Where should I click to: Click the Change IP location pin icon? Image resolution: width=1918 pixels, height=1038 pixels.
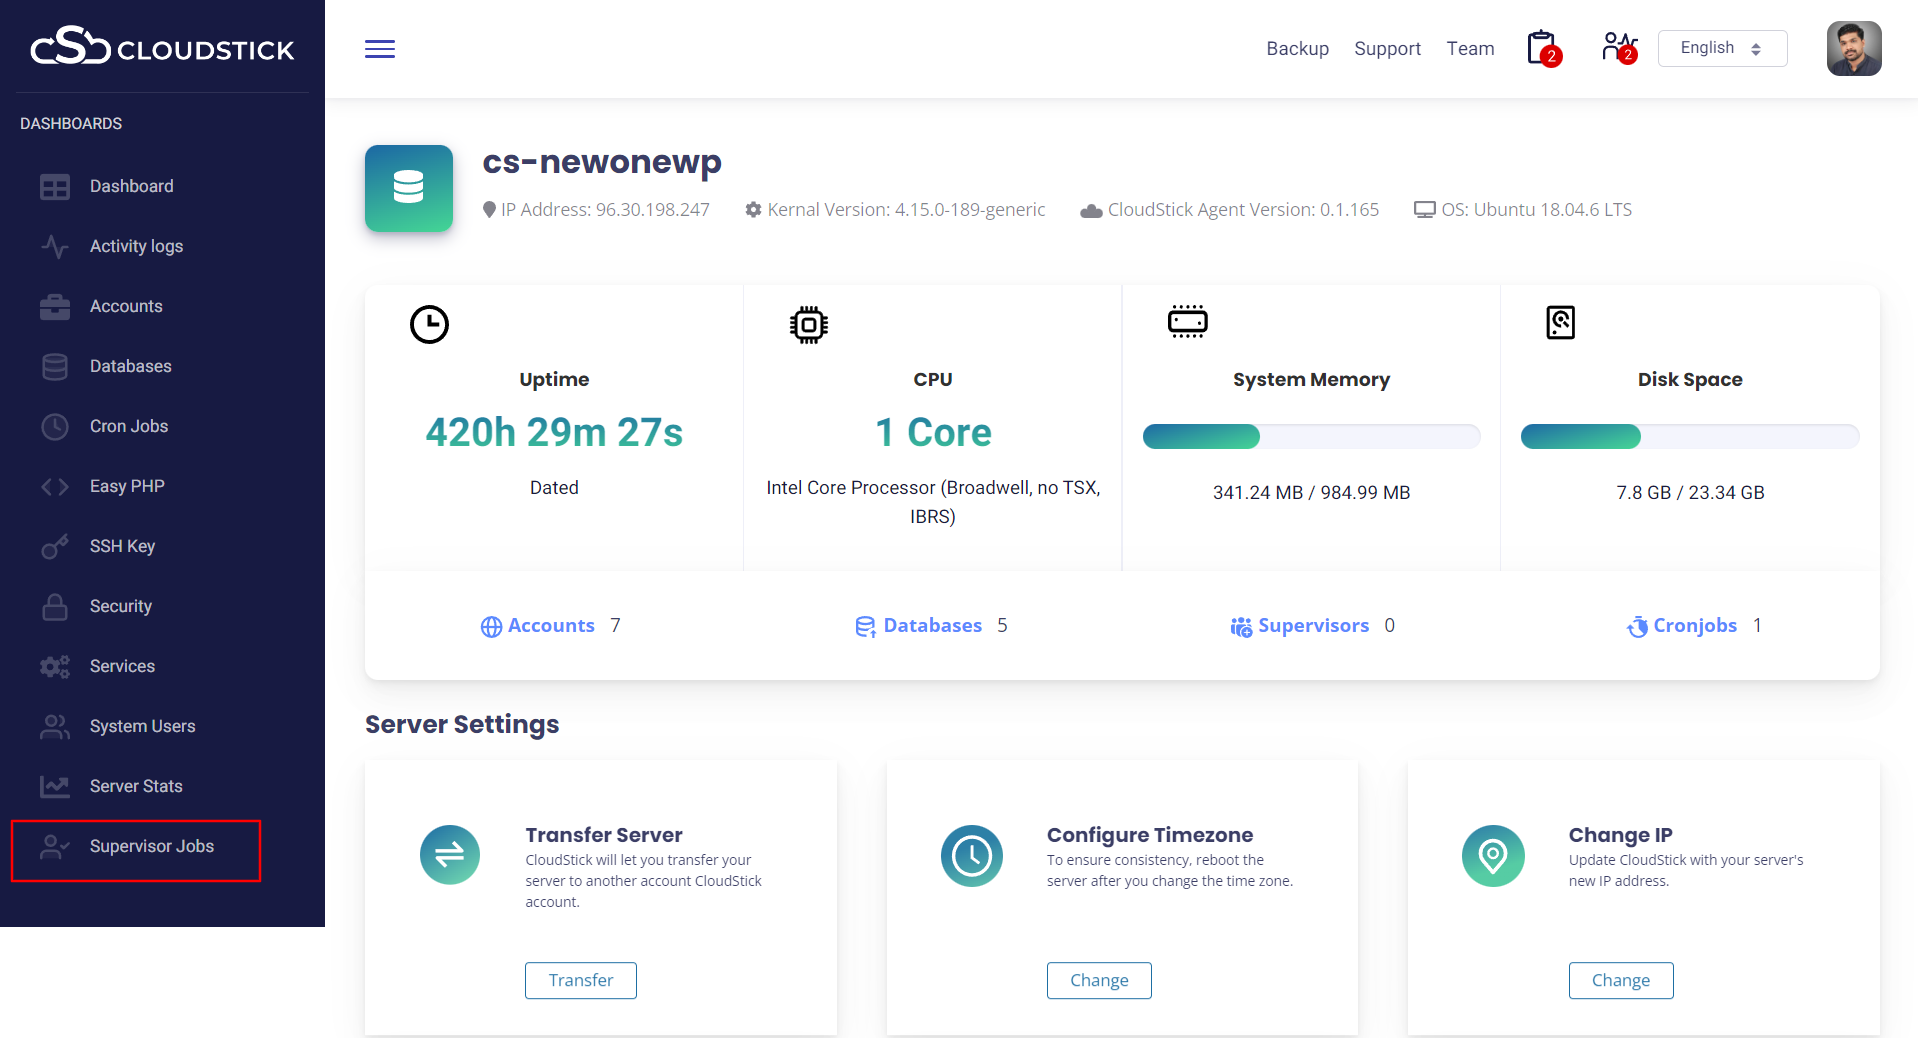pos(1492,855)
